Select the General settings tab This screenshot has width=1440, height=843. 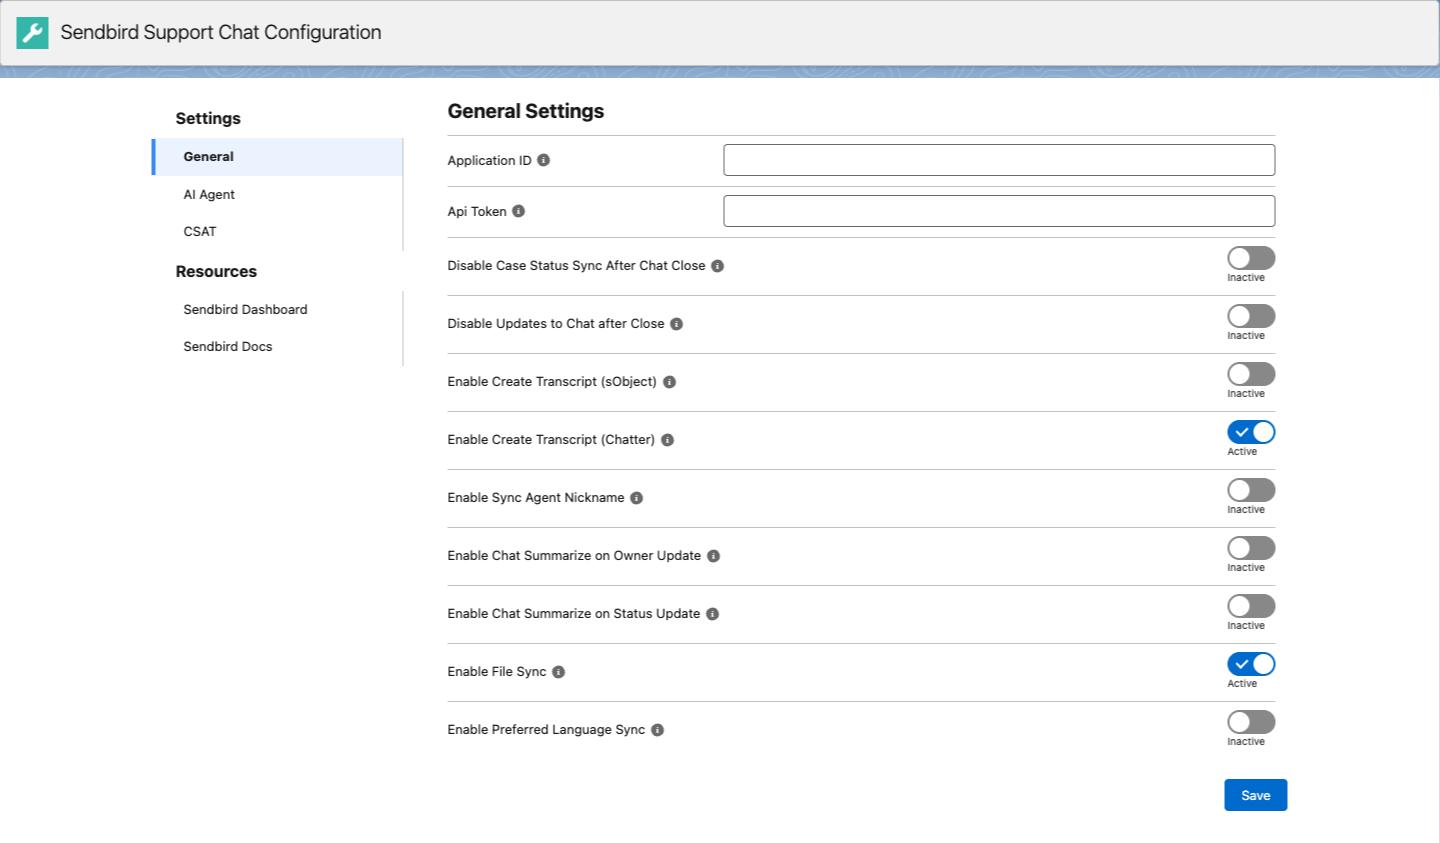coord(277,157)
